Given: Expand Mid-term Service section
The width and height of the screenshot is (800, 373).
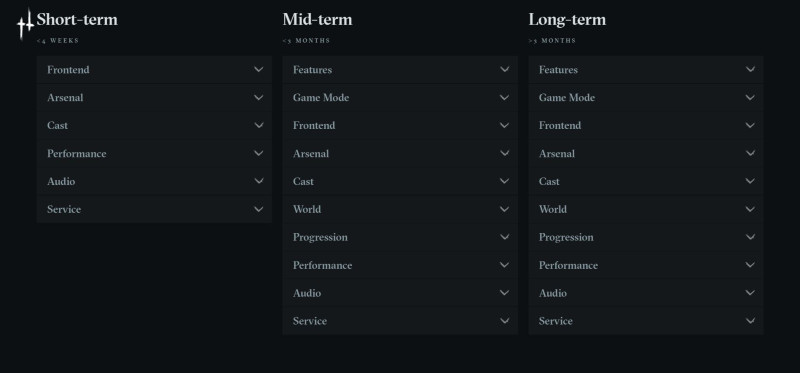Looking at the screenshot, I should point(400,321).
